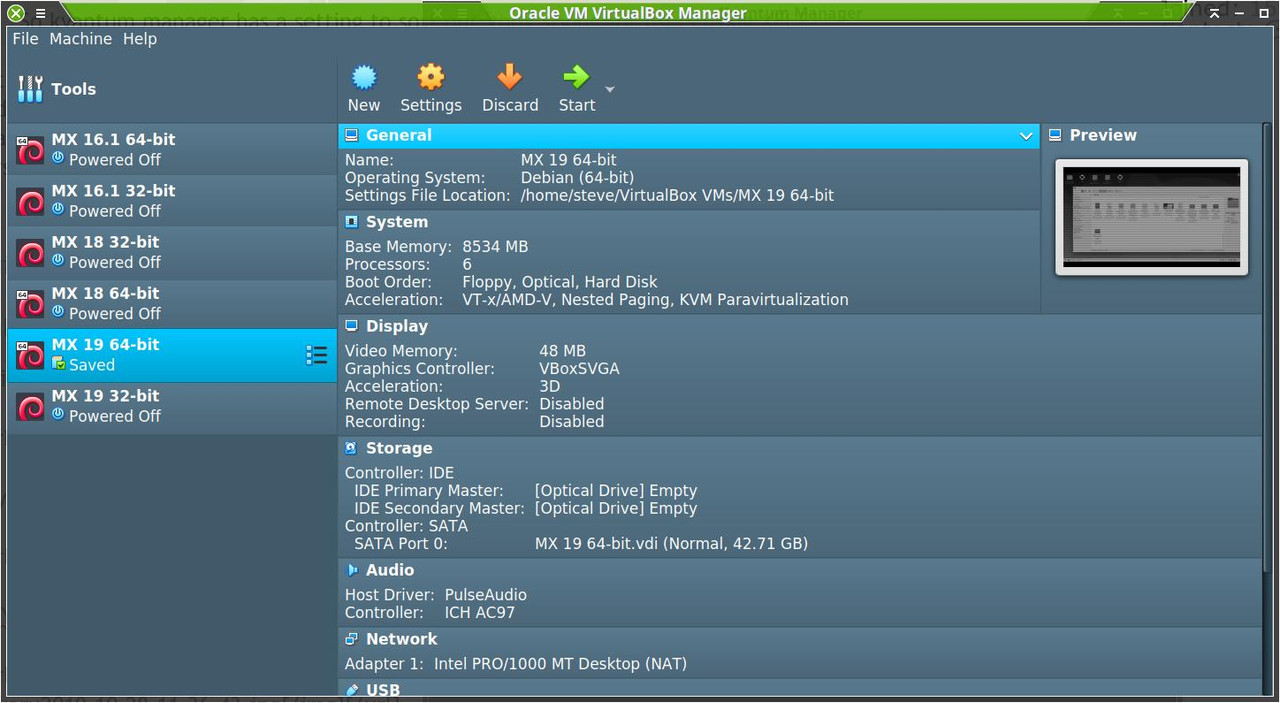Click the Storage section disk icon
The width and height of the screenshot is (1280, 703).
(x=352, y=448)
